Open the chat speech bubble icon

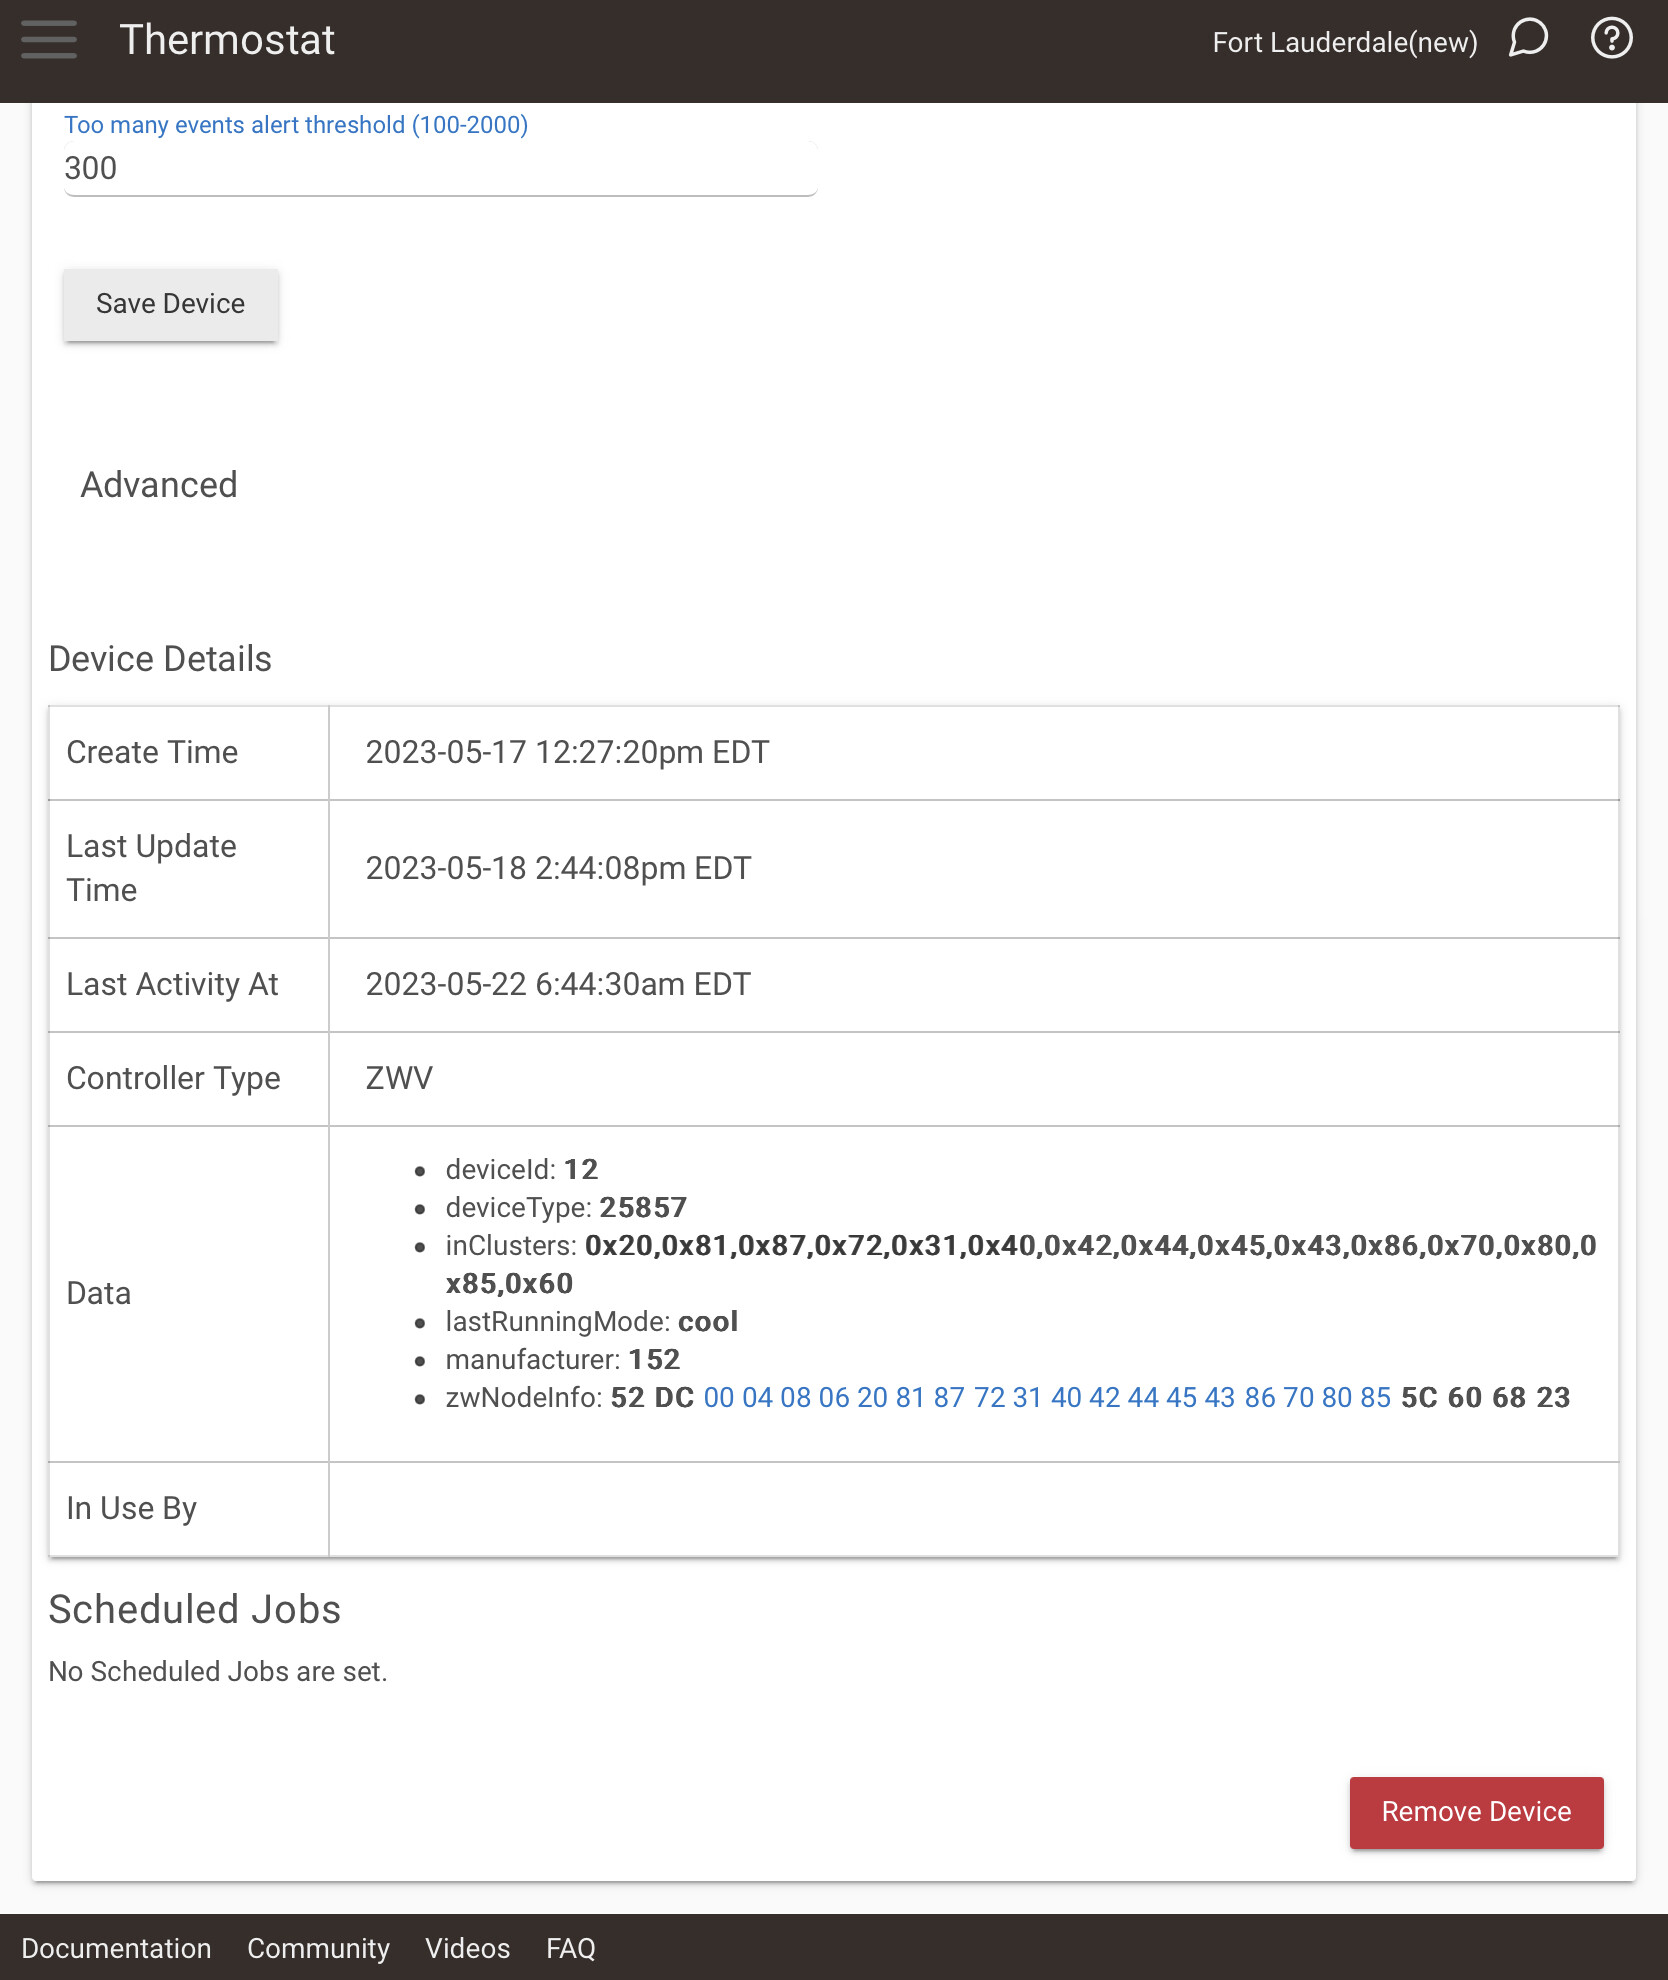tap(1527, 40)
